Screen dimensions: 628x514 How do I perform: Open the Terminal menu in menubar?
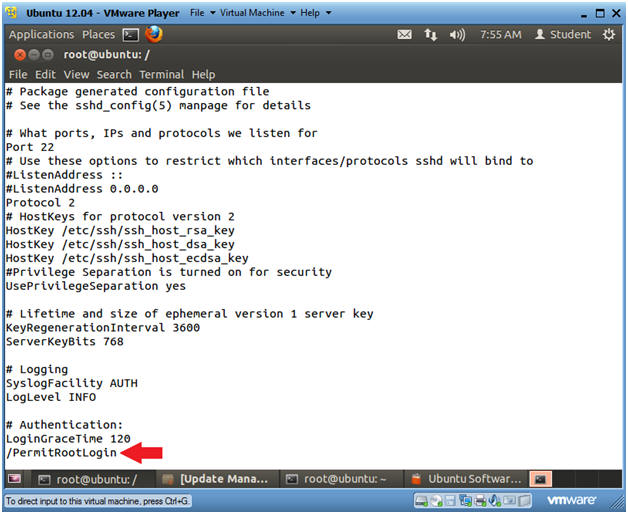pyautogui.click(x=161, y=75)
